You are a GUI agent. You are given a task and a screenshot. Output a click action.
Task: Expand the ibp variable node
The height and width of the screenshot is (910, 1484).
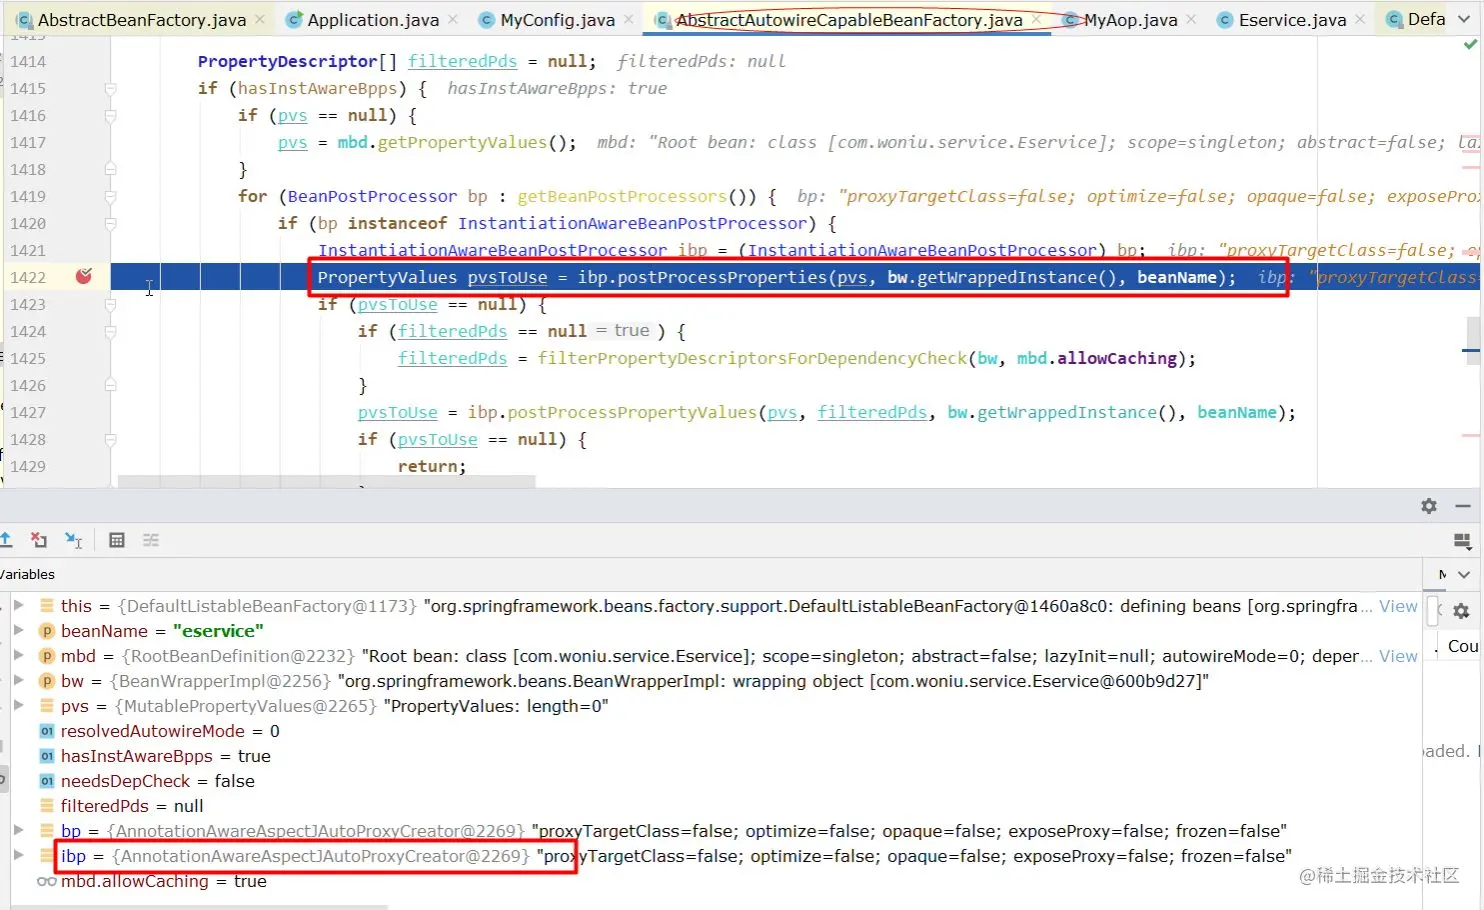click(18, 855)
